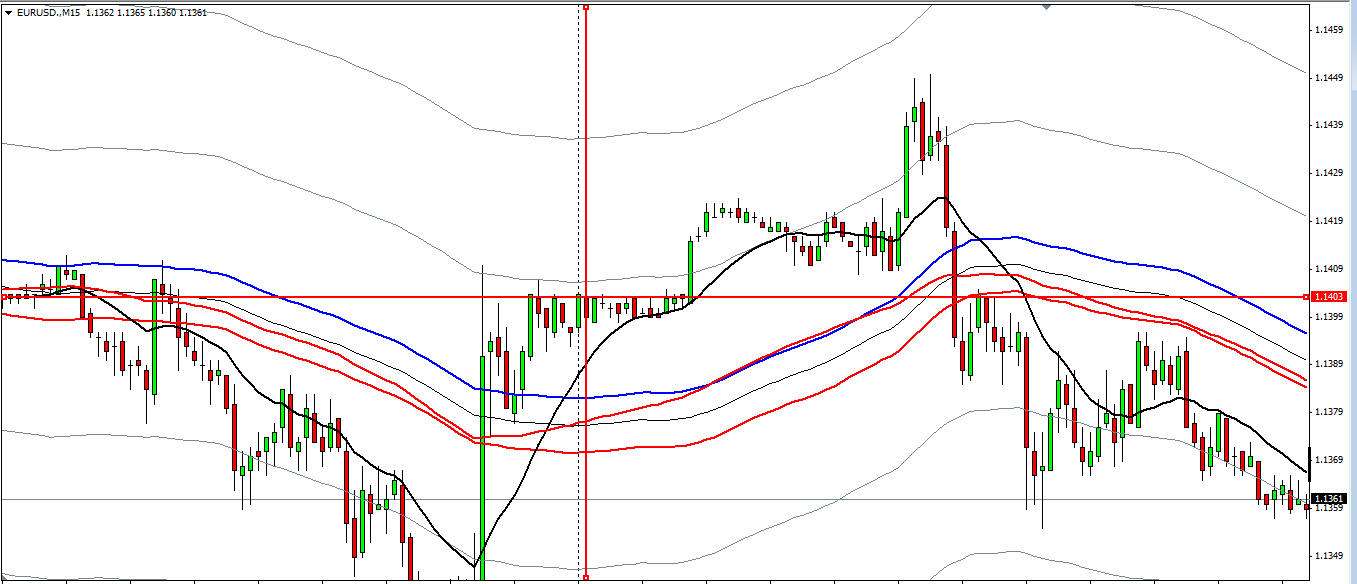The width and height of the screenshot is (1357, 584).
Task: Select the horizontal red line's right end handle
Action: pos(1308,297)
